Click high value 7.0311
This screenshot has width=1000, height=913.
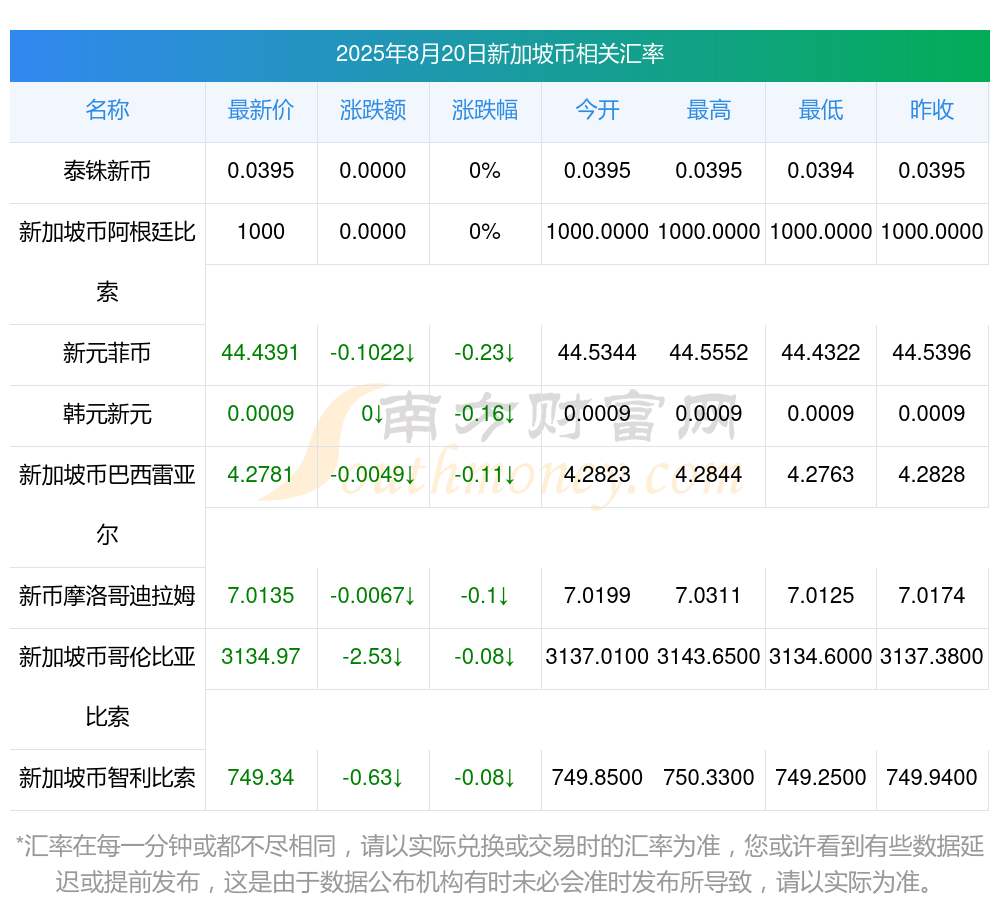point(709,595)
